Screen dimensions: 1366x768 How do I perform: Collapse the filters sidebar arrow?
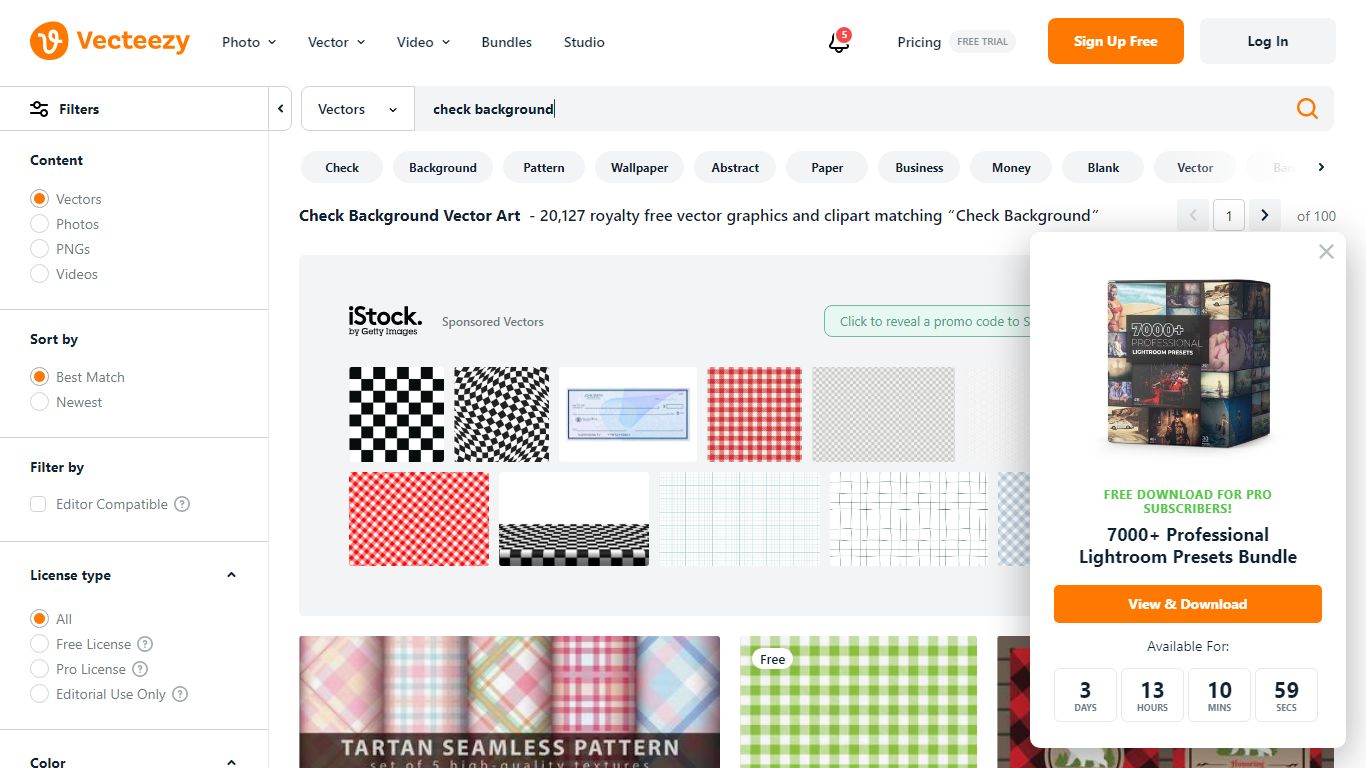click(x=281, y=109)
